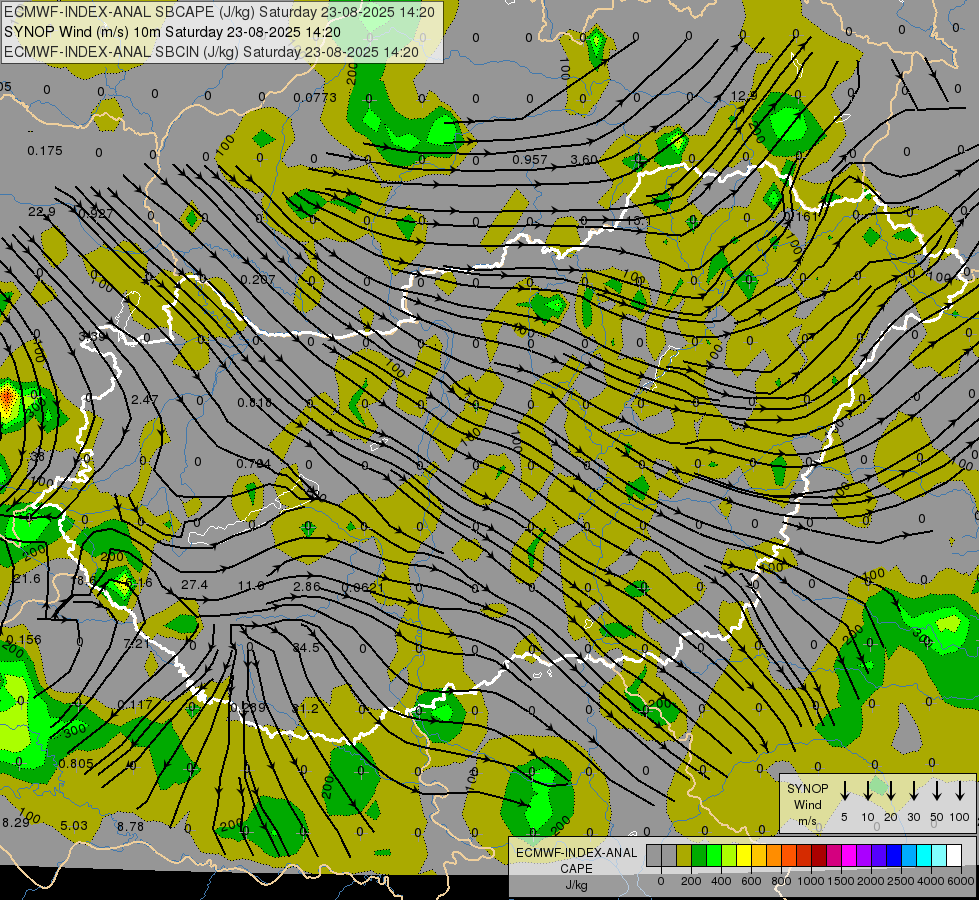This screenshot has width=979, height=900.
Task: Pick the white swatch ending the CAPE scale
Action: coord(954,855)
